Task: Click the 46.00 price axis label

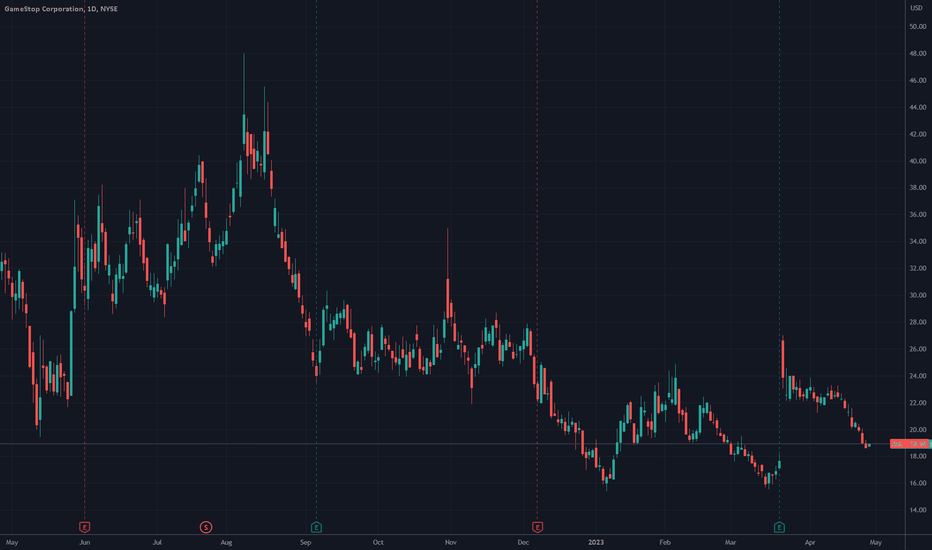Action: tap(917, 80)
